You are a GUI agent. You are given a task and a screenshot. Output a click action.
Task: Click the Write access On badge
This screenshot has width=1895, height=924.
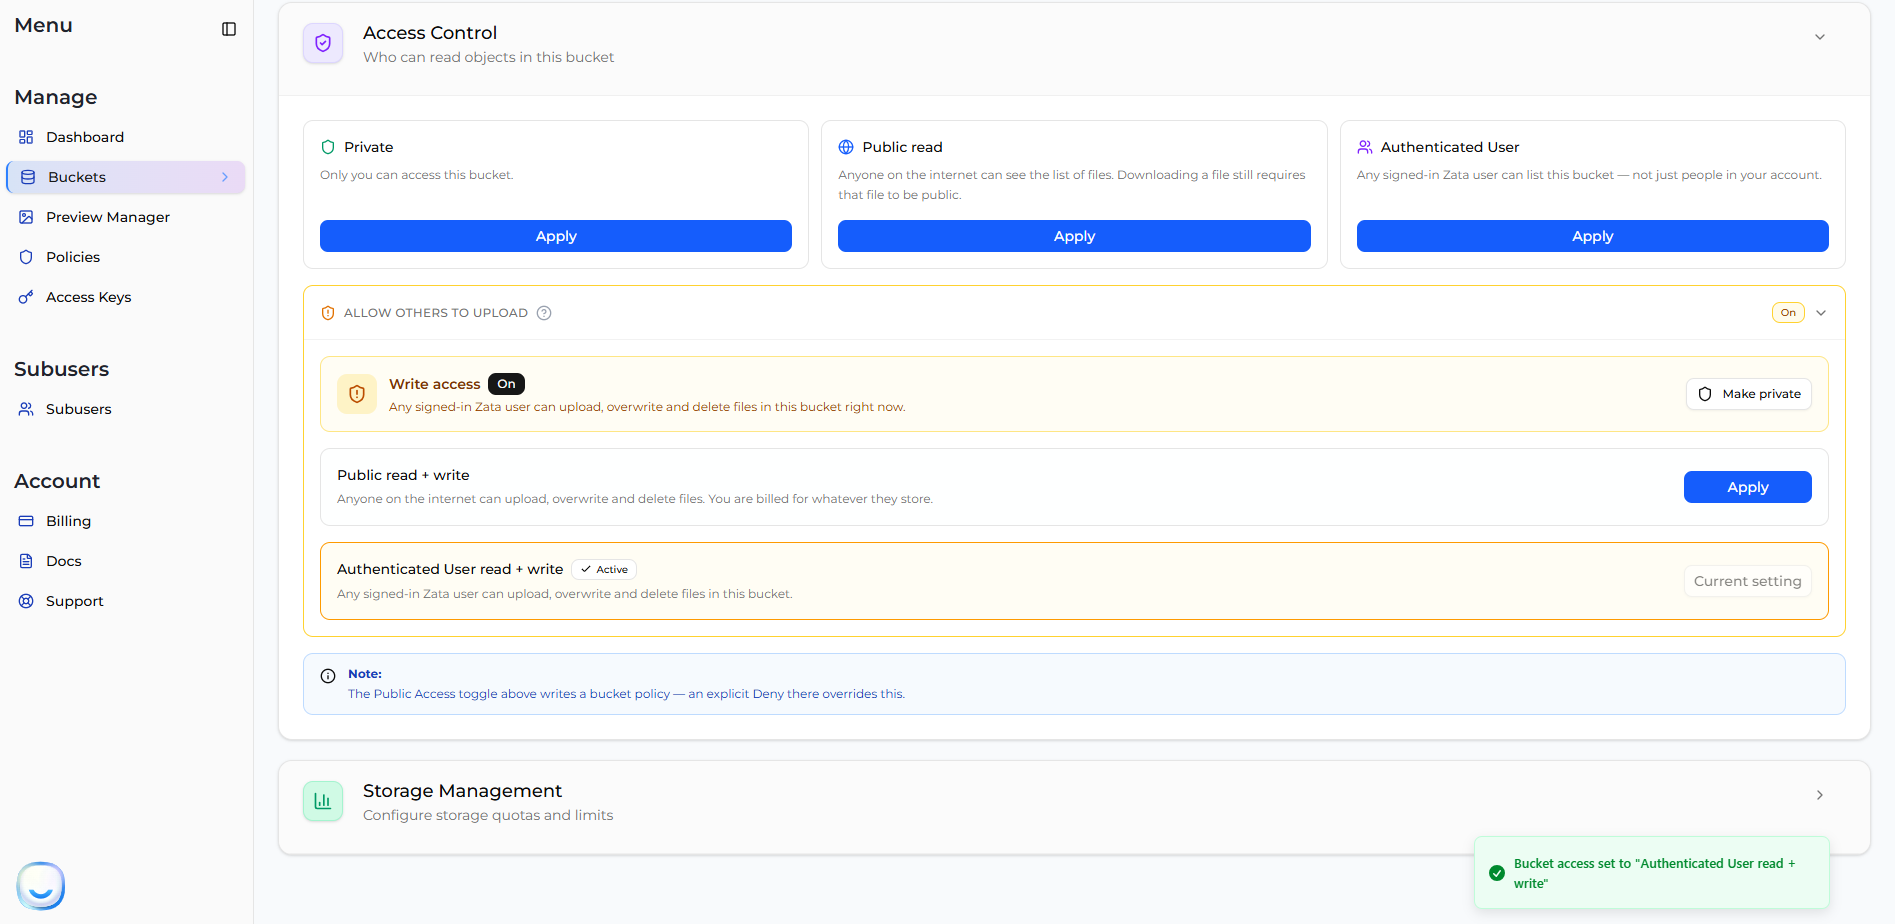tap(506, 384)
